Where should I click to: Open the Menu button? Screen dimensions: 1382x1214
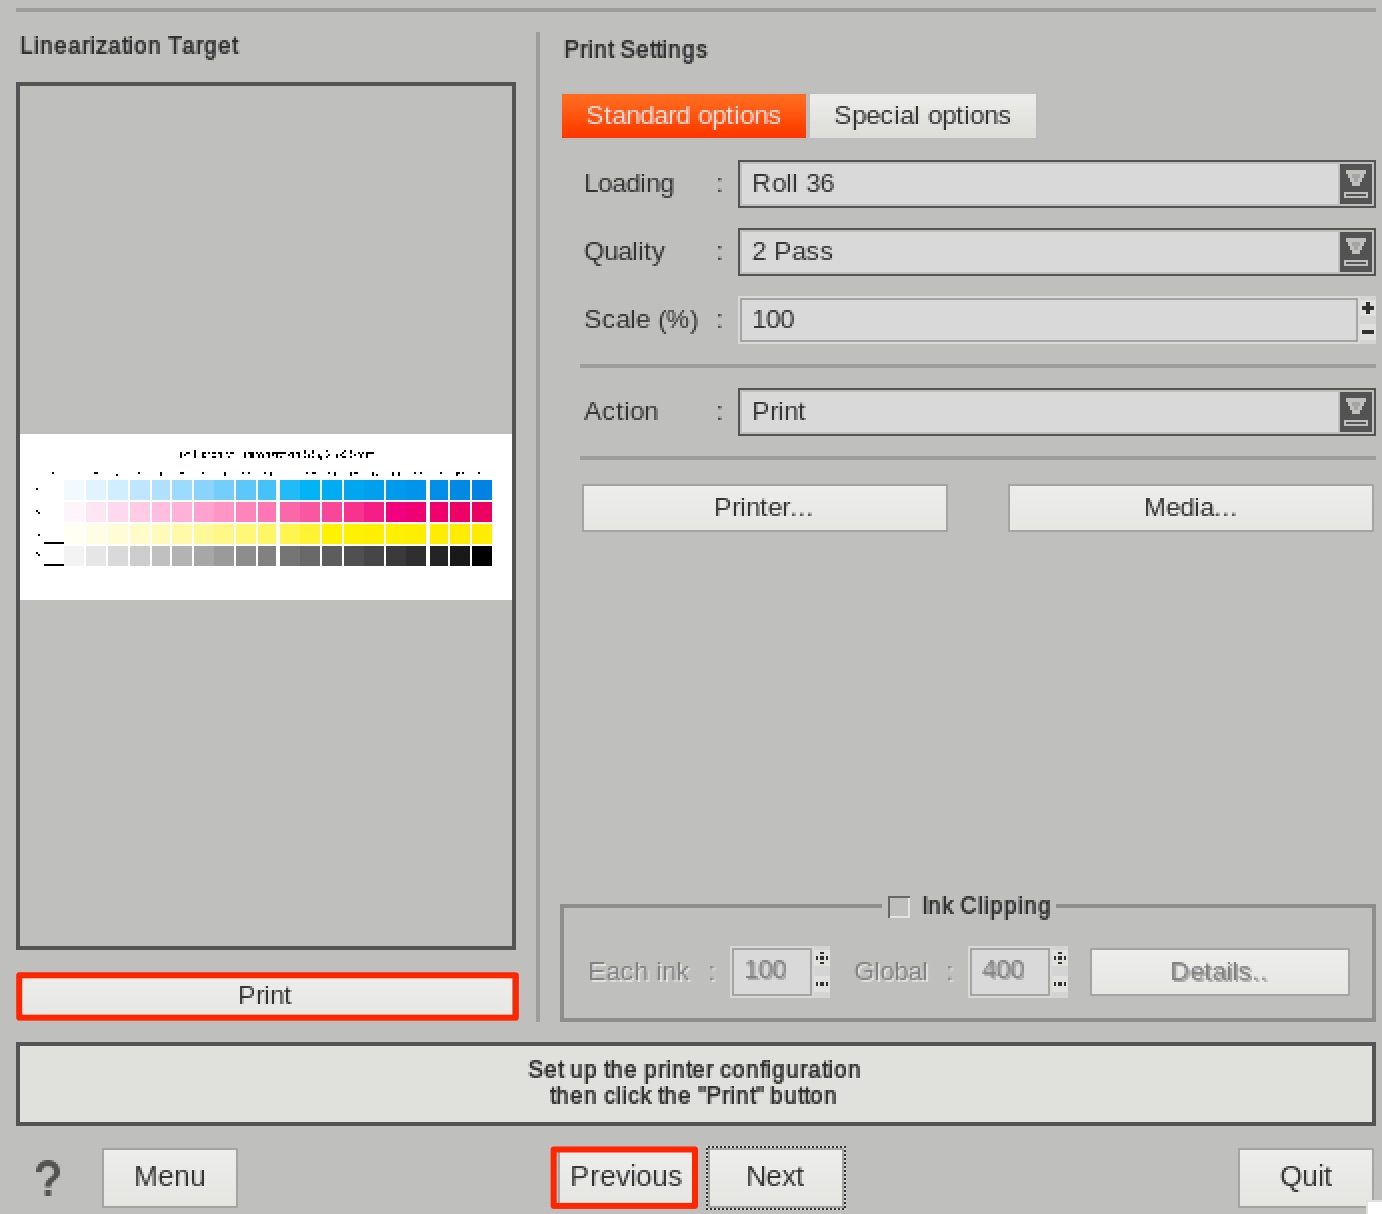[x=169, y=1177]
